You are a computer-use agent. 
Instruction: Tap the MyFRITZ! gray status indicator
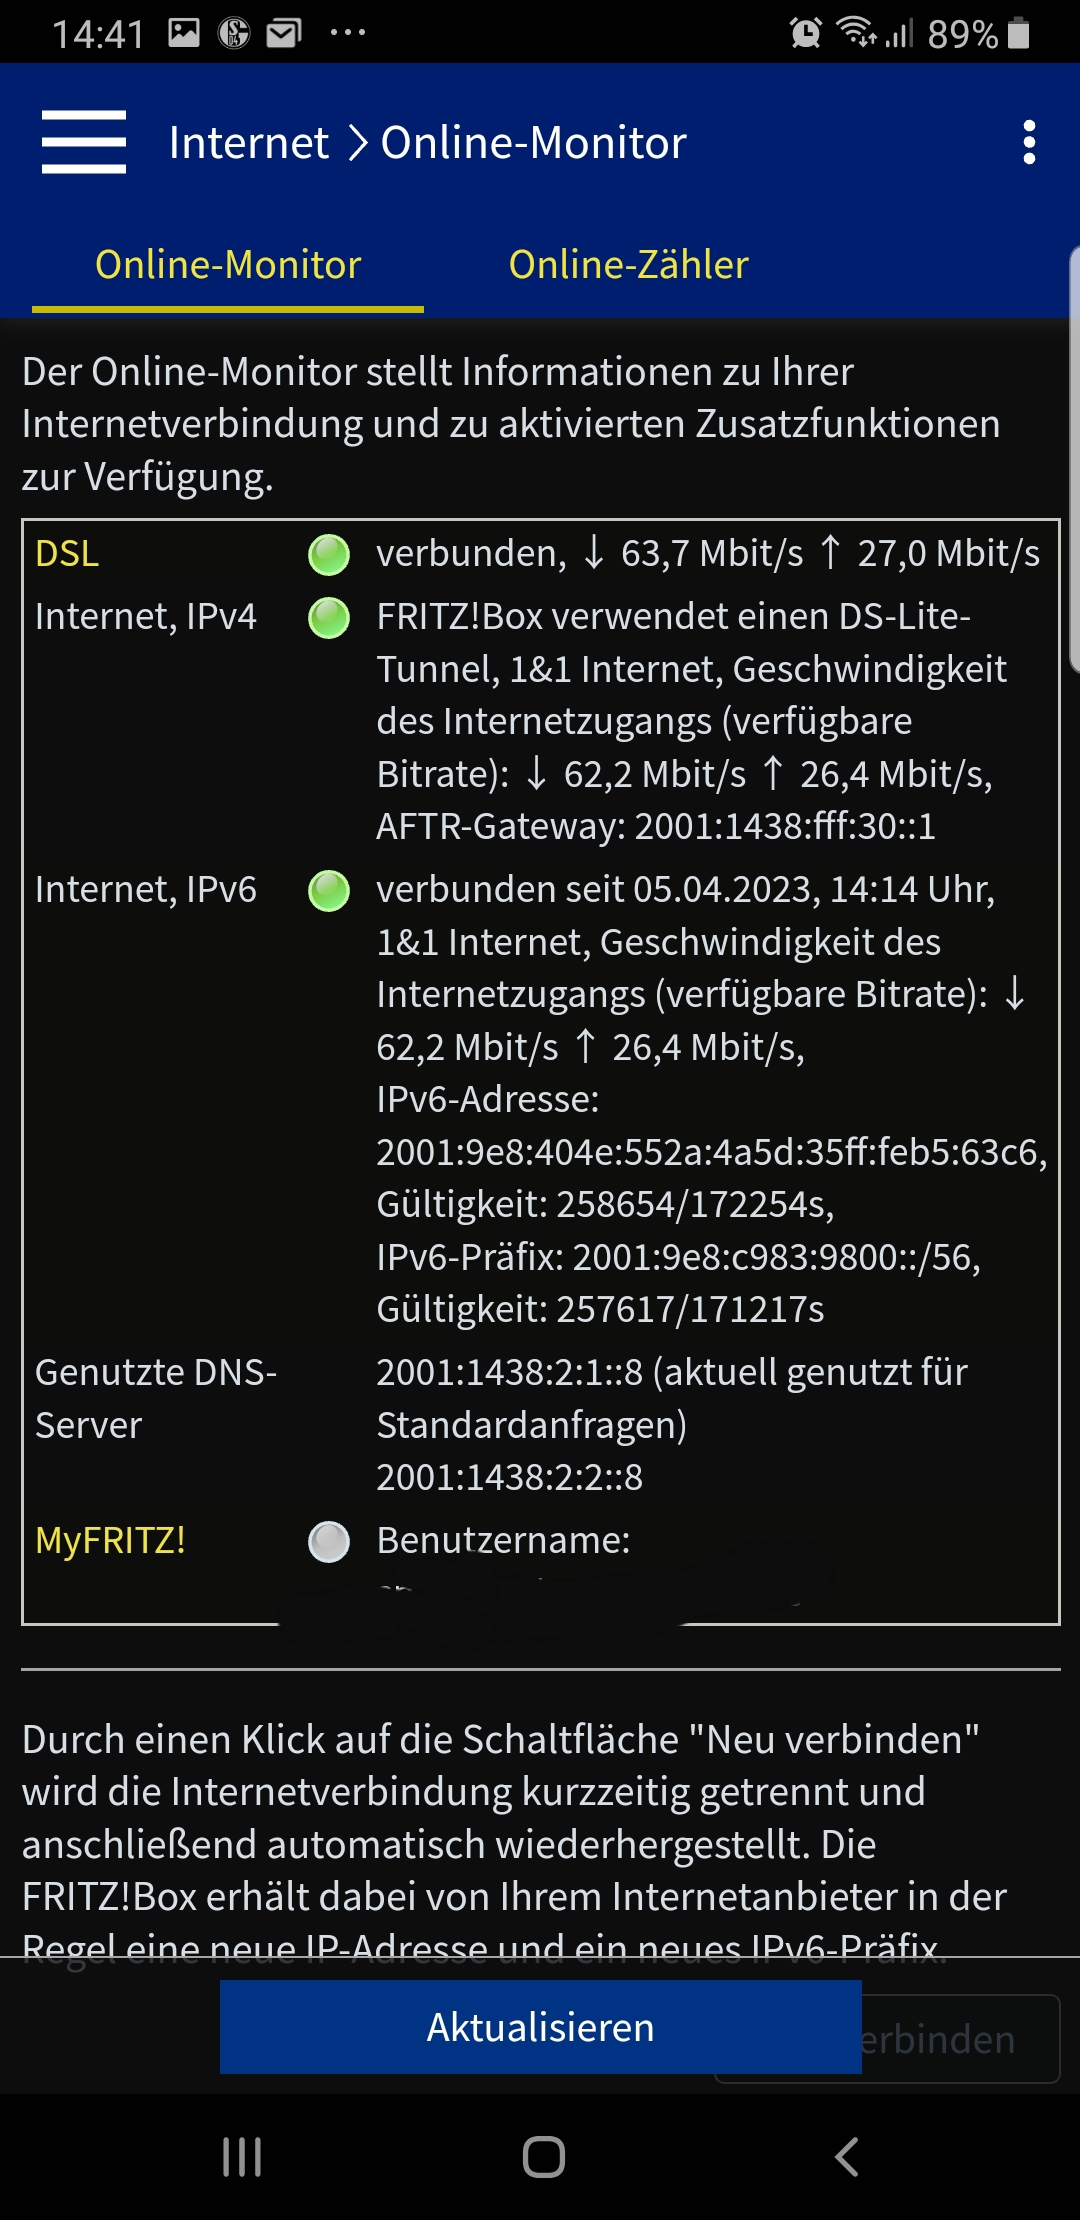(329, 1542)
